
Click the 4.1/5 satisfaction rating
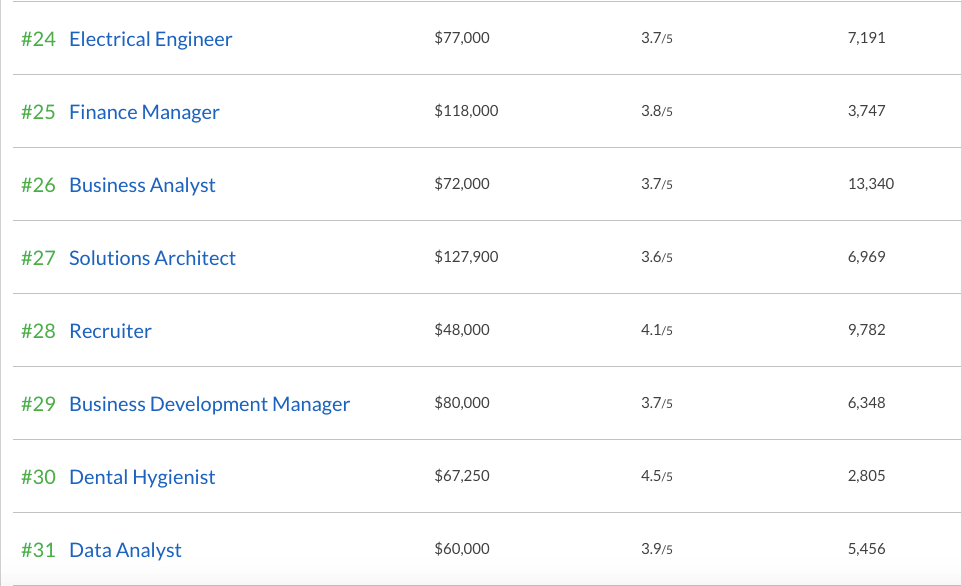pos(656,330)
